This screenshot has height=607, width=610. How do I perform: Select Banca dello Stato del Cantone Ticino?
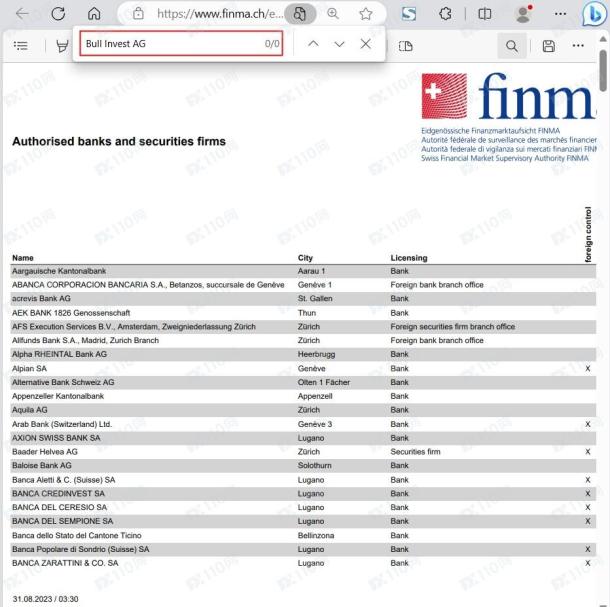coord(77,535)
